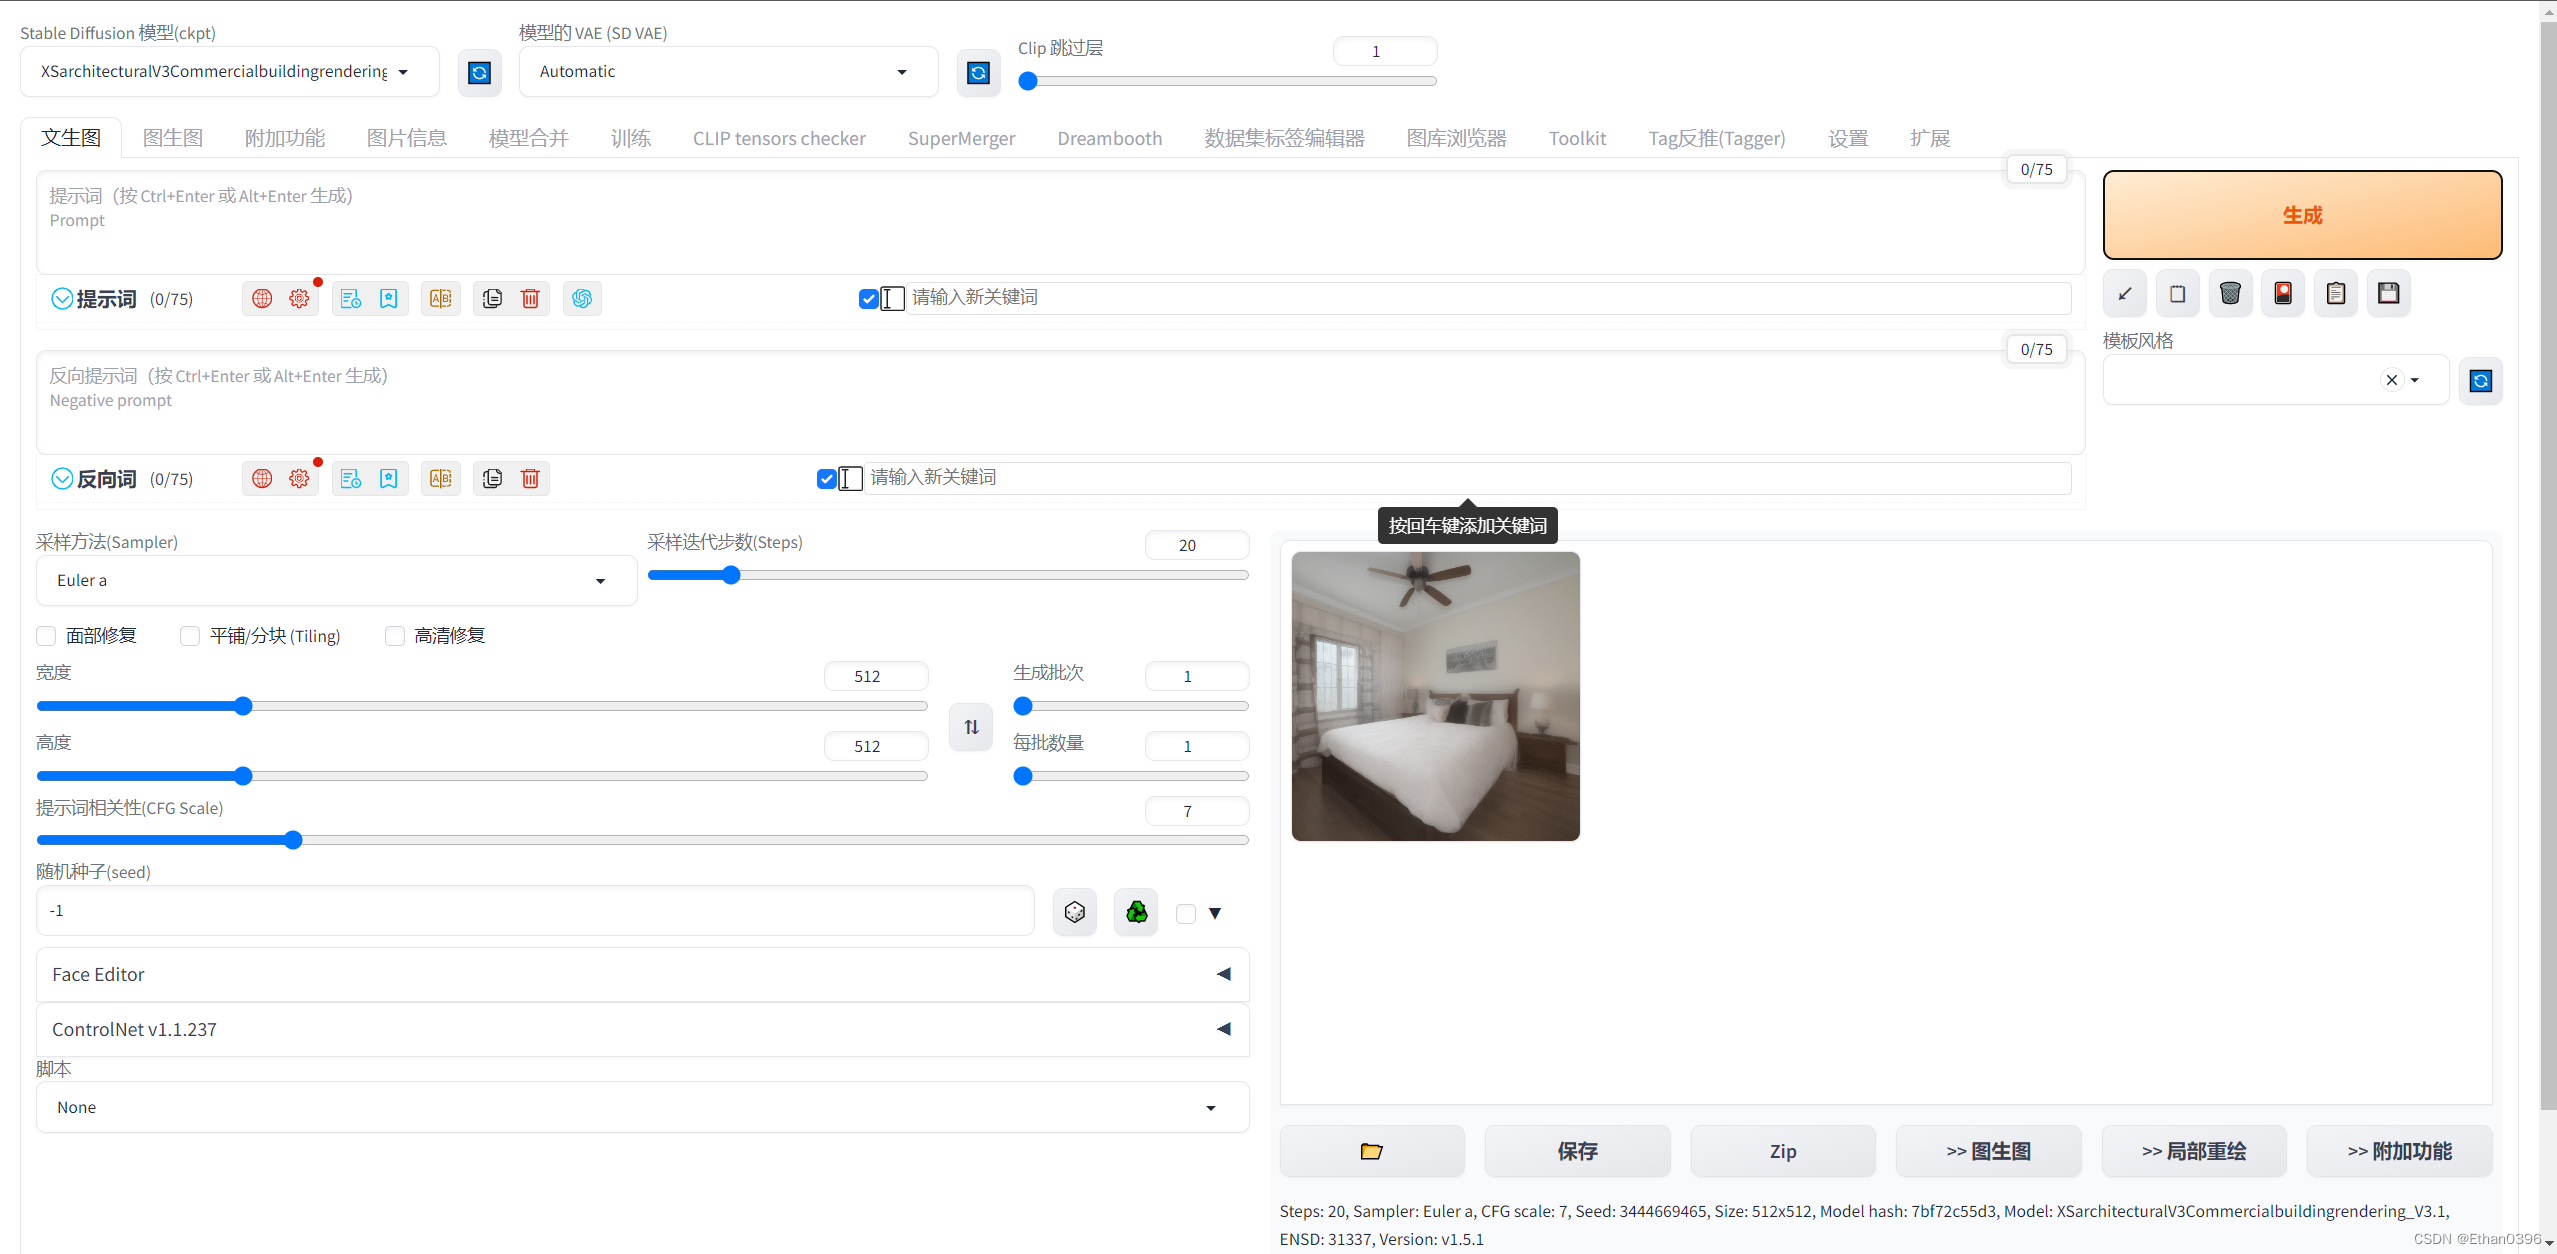Send image to >> 局部重绘
Screen dimensions: 2557x1254
(x=2194, y=1151)
